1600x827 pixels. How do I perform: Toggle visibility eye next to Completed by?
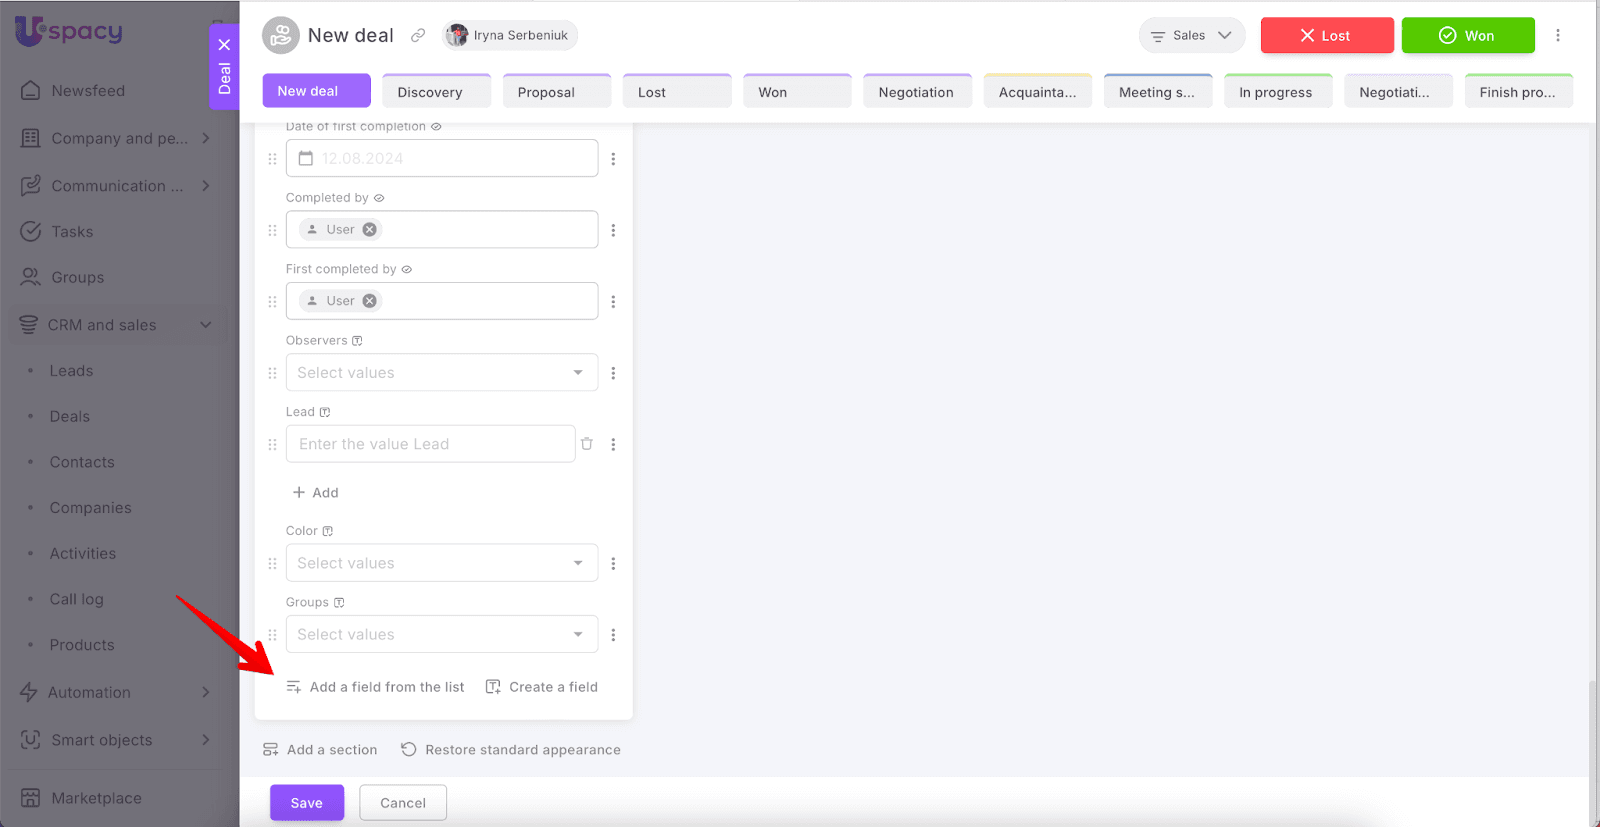[x=379, y=198]
